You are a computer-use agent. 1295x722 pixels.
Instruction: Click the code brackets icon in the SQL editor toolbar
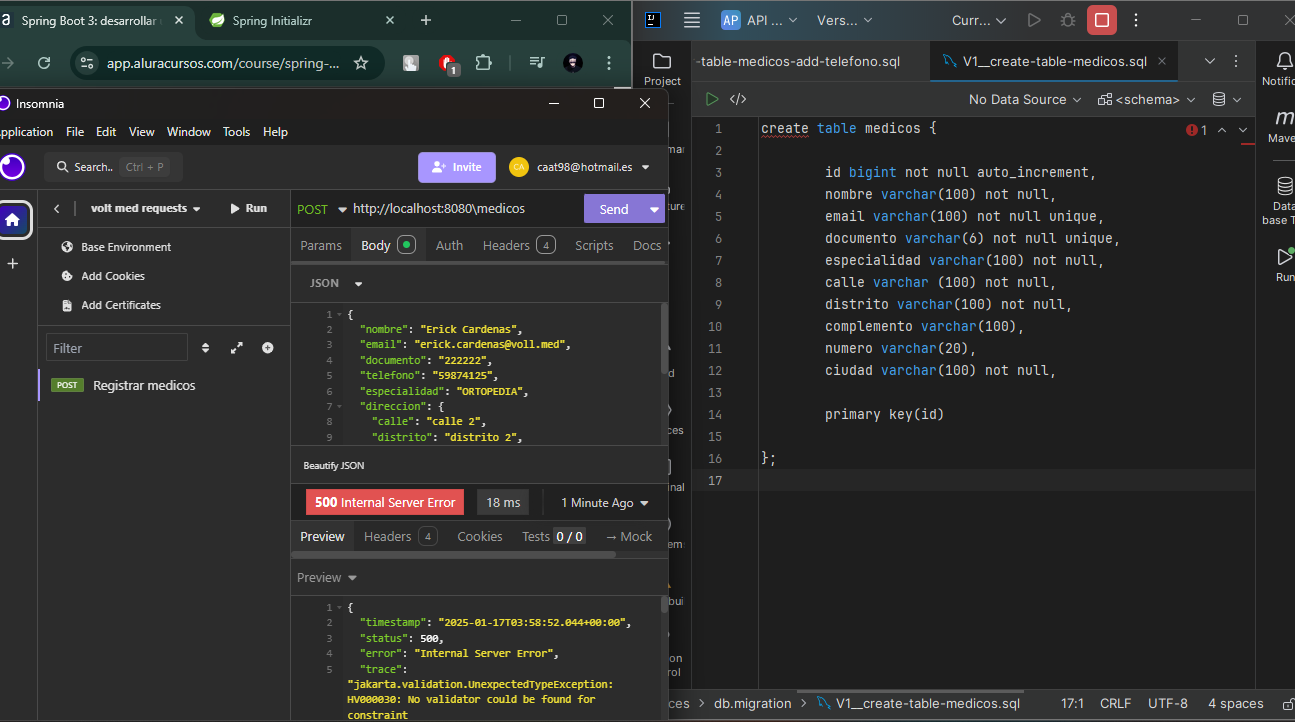coord(738,99)
